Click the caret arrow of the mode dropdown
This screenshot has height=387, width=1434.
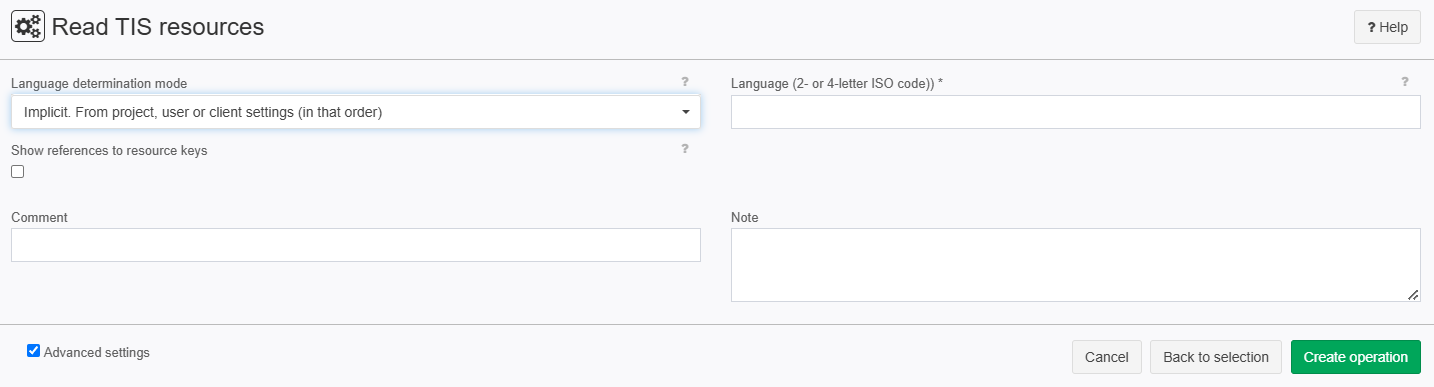(x=686, y=112)
